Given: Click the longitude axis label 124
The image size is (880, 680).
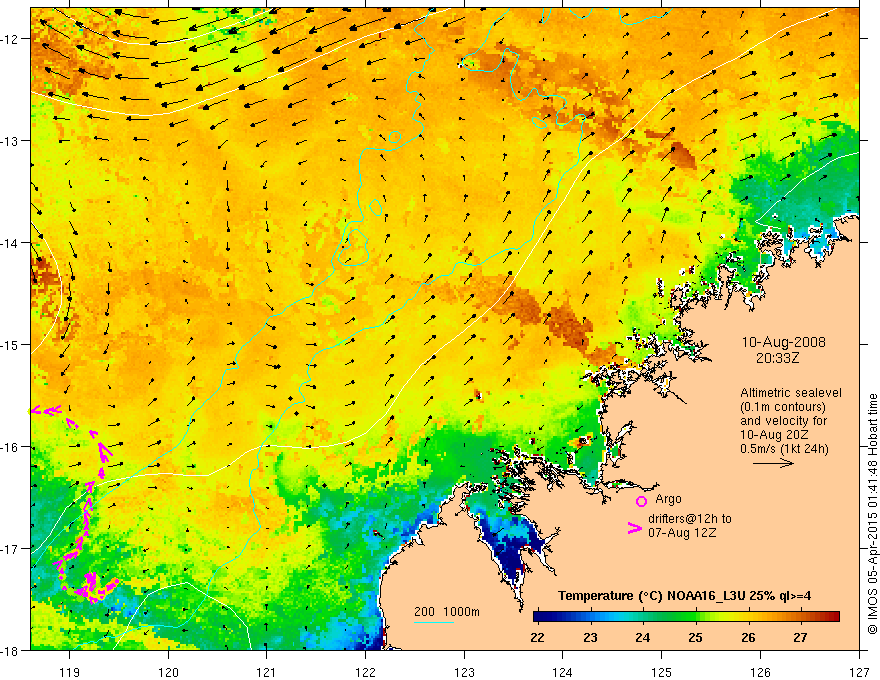Looking at the screenshot, I should pos(563,672).
